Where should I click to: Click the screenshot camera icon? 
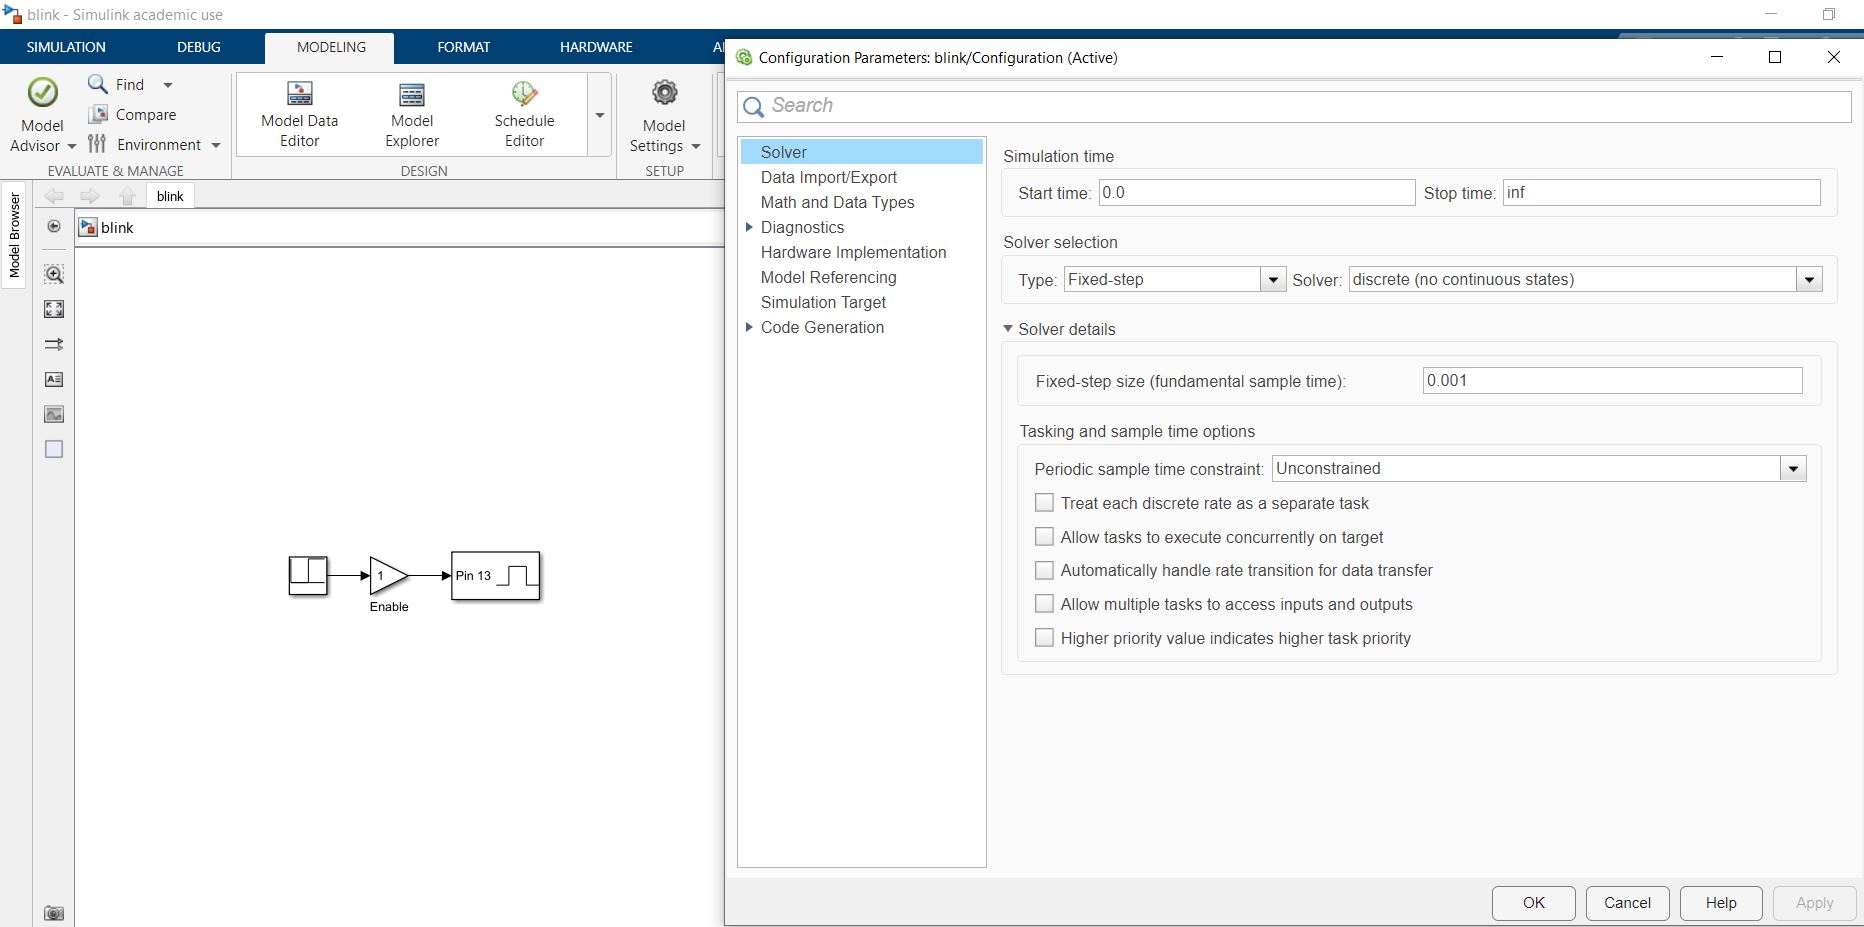click(x=54, y=913)
